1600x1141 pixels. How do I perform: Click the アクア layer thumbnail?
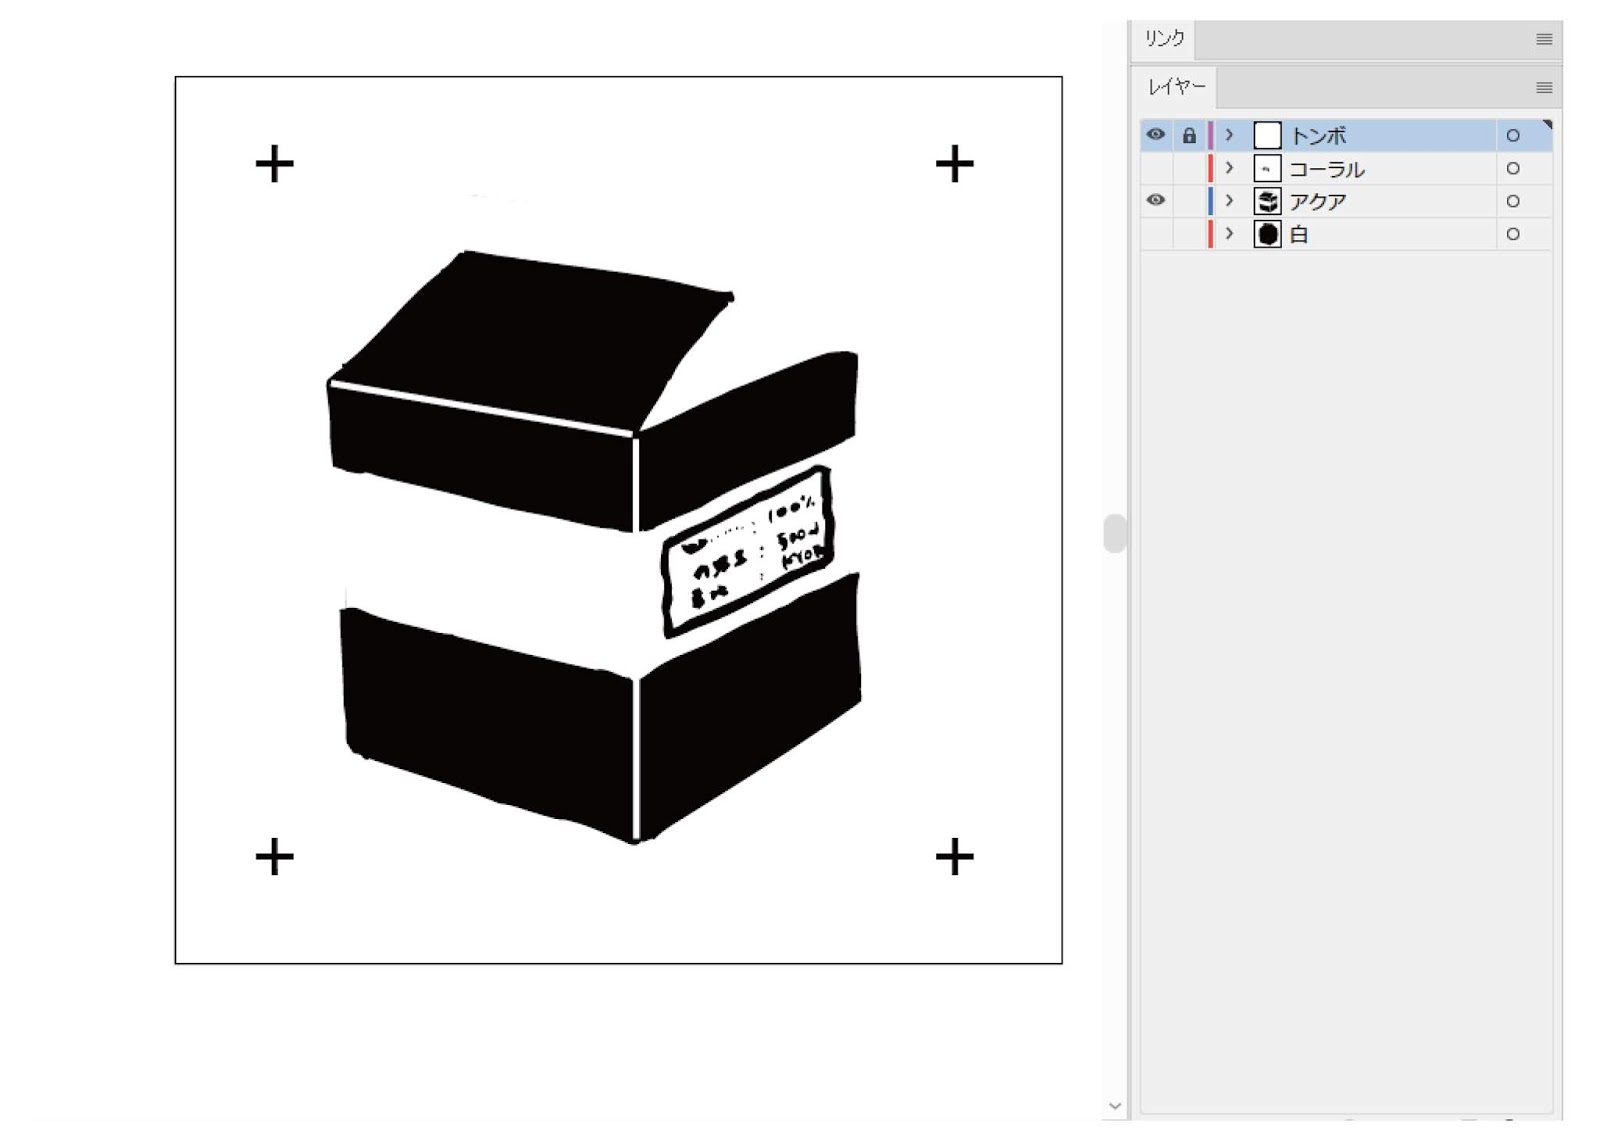click(1267, 201)
